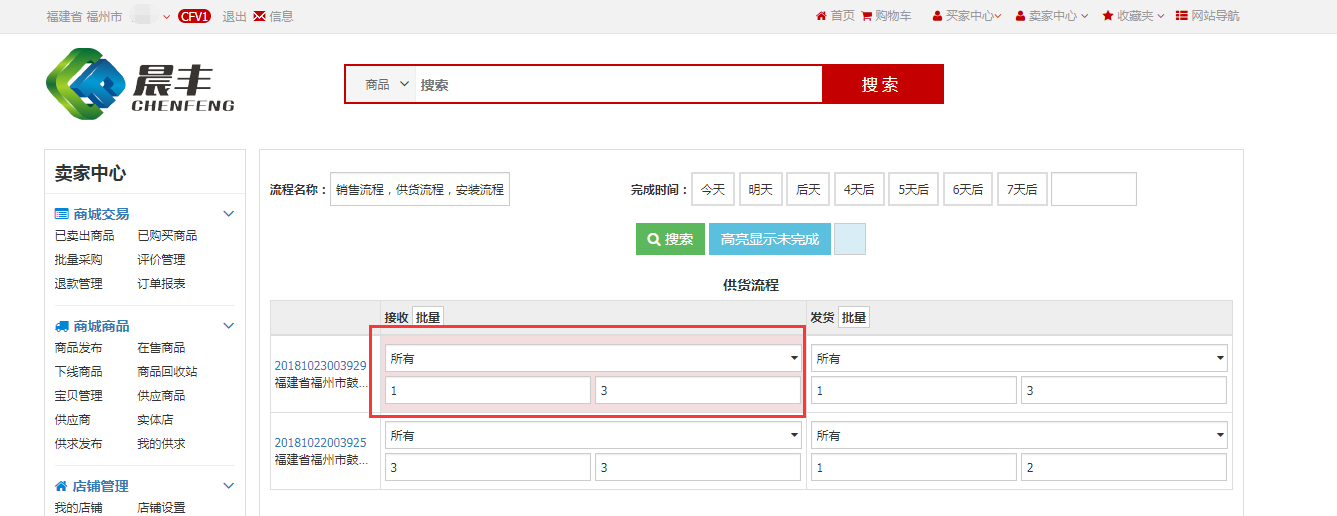Select the 今天 completion time option
1337x516 pixels.
point(713,189)
